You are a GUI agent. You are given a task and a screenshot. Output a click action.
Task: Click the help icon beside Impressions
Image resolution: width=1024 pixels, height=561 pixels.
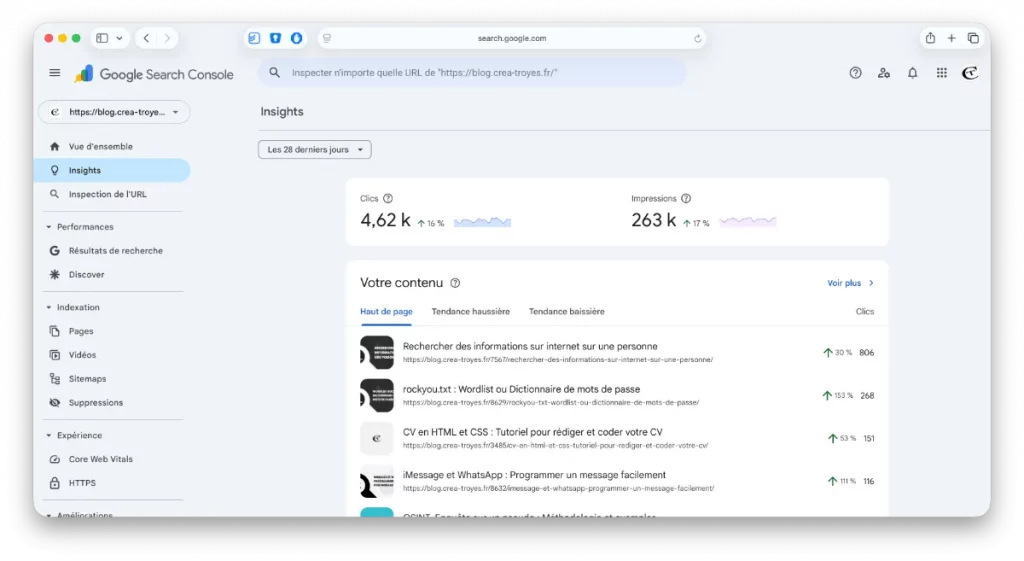[x=686, y=199]
